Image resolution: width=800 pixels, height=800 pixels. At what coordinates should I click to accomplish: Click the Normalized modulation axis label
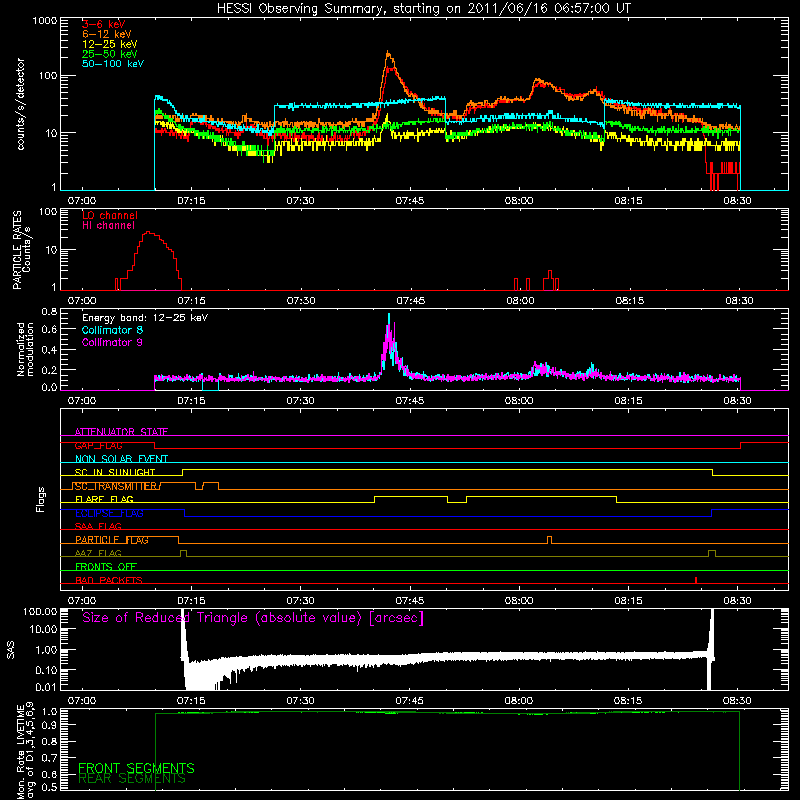(x=25, y=349)
